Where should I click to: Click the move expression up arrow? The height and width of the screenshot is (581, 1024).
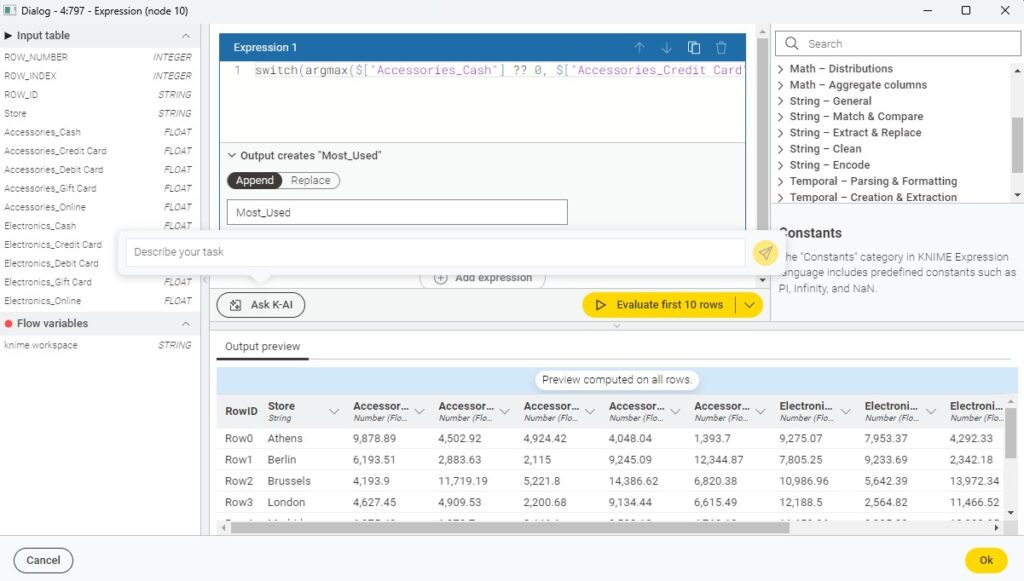tap(640, 48)
